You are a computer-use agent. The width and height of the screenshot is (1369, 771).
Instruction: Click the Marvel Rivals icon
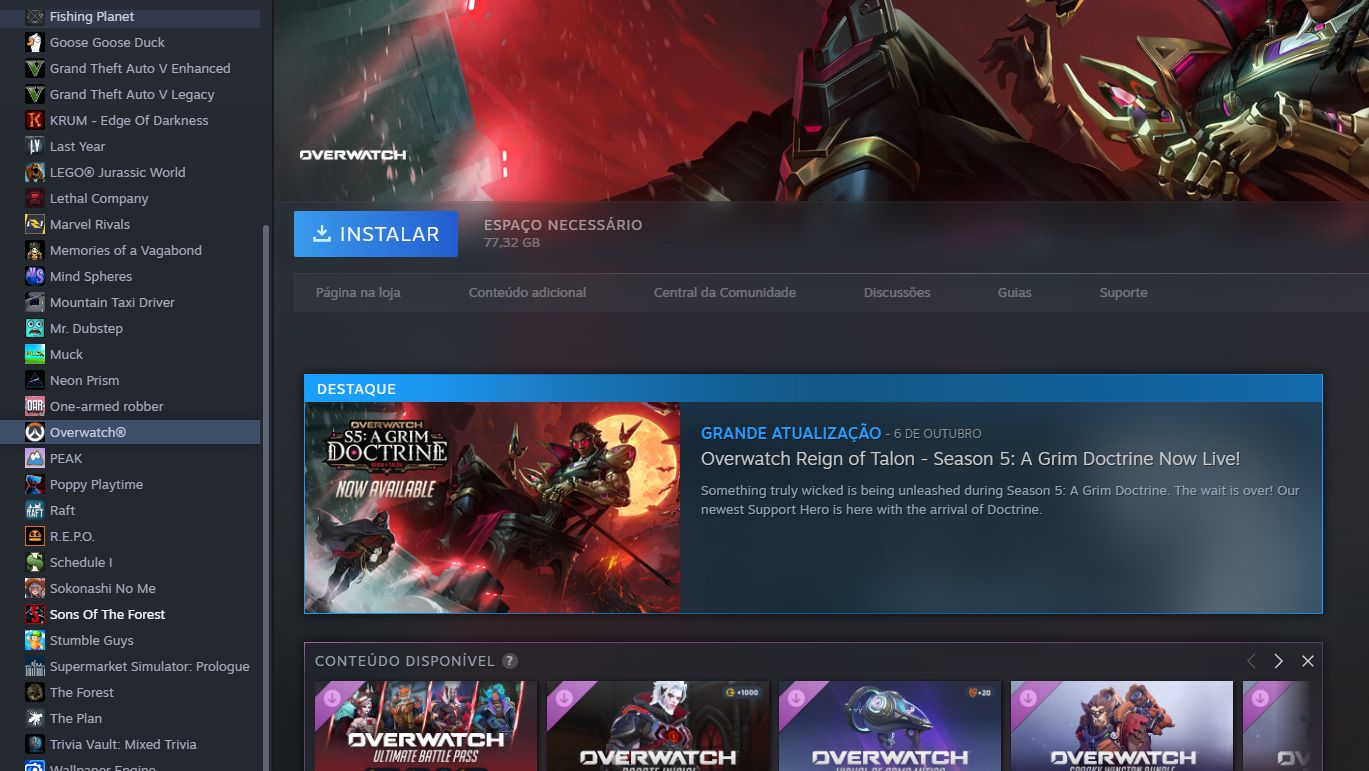coord(35,224)
